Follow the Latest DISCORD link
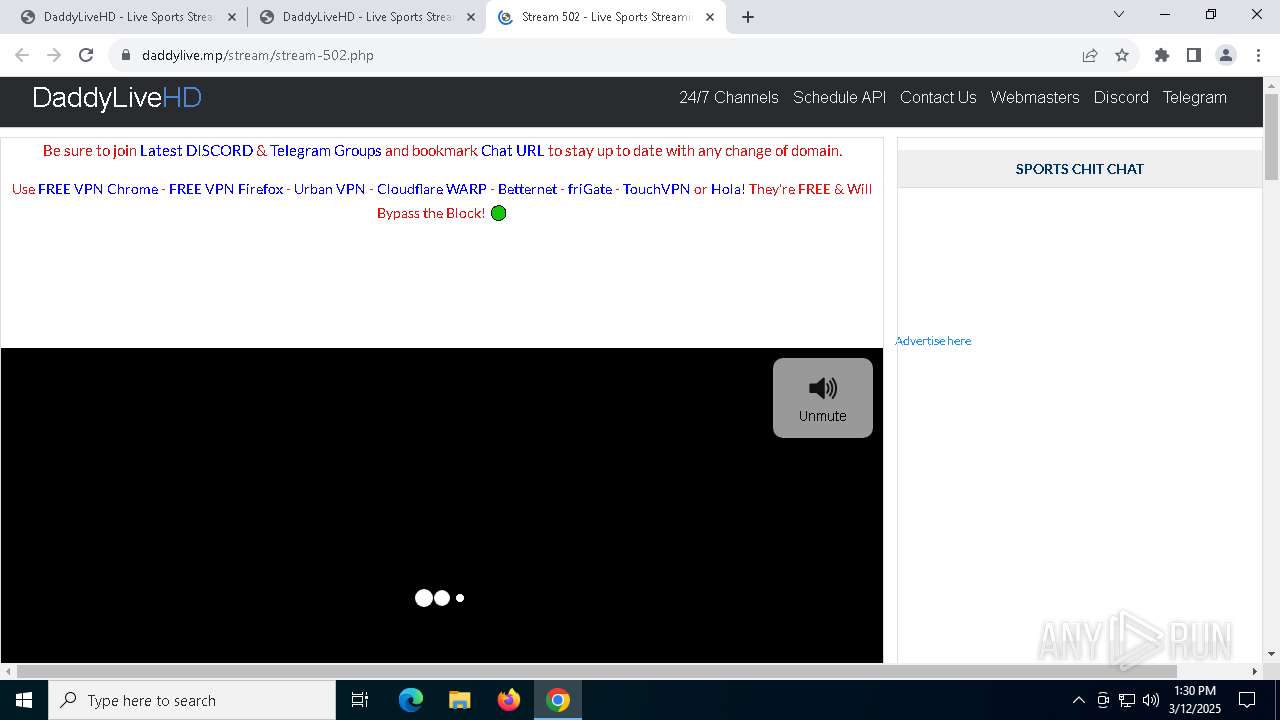The height and width of the screenshot is (720, 1280). [196, 151]
